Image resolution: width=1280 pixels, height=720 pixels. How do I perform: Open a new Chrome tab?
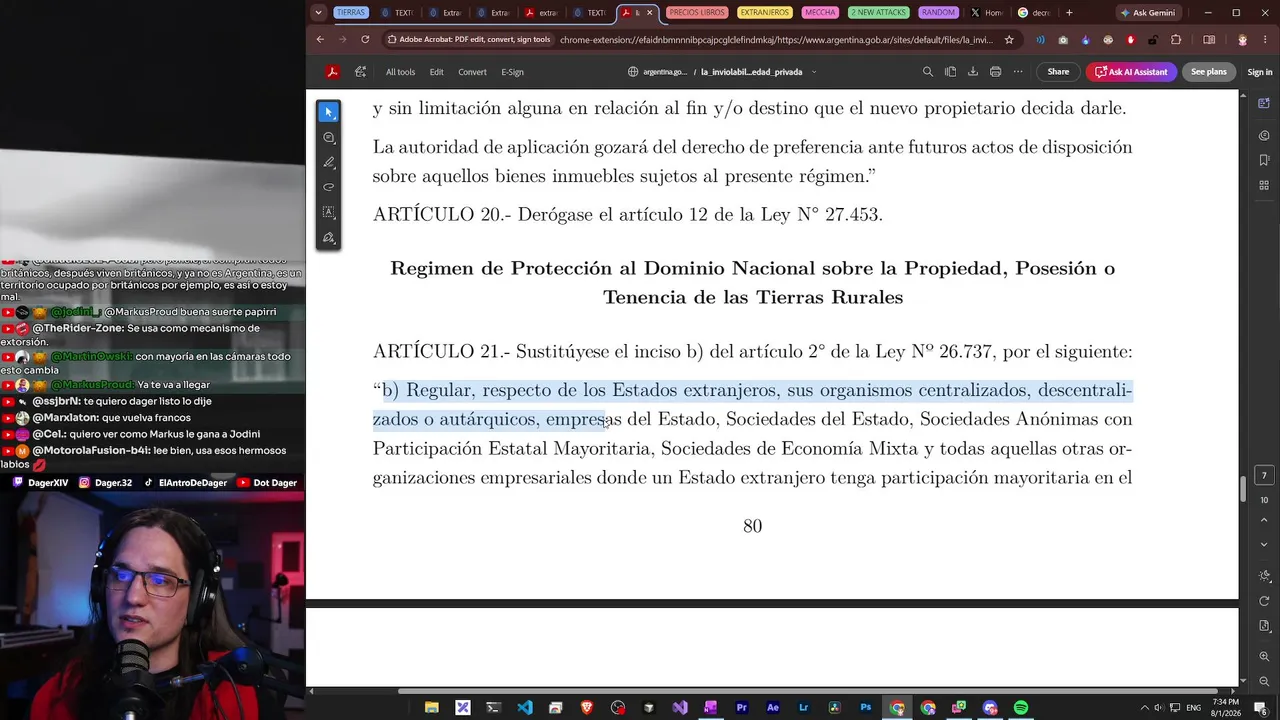point(1069,13)
